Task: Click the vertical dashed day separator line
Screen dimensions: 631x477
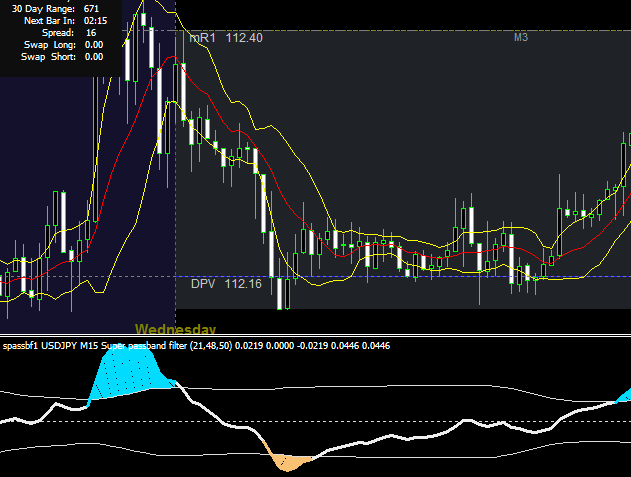Action: (175, 200)
